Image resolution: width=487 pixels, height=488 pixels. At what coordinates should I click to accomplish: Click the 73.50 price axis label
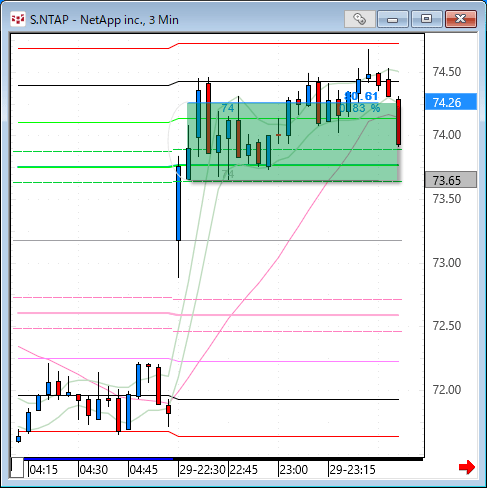click(447, 199)
